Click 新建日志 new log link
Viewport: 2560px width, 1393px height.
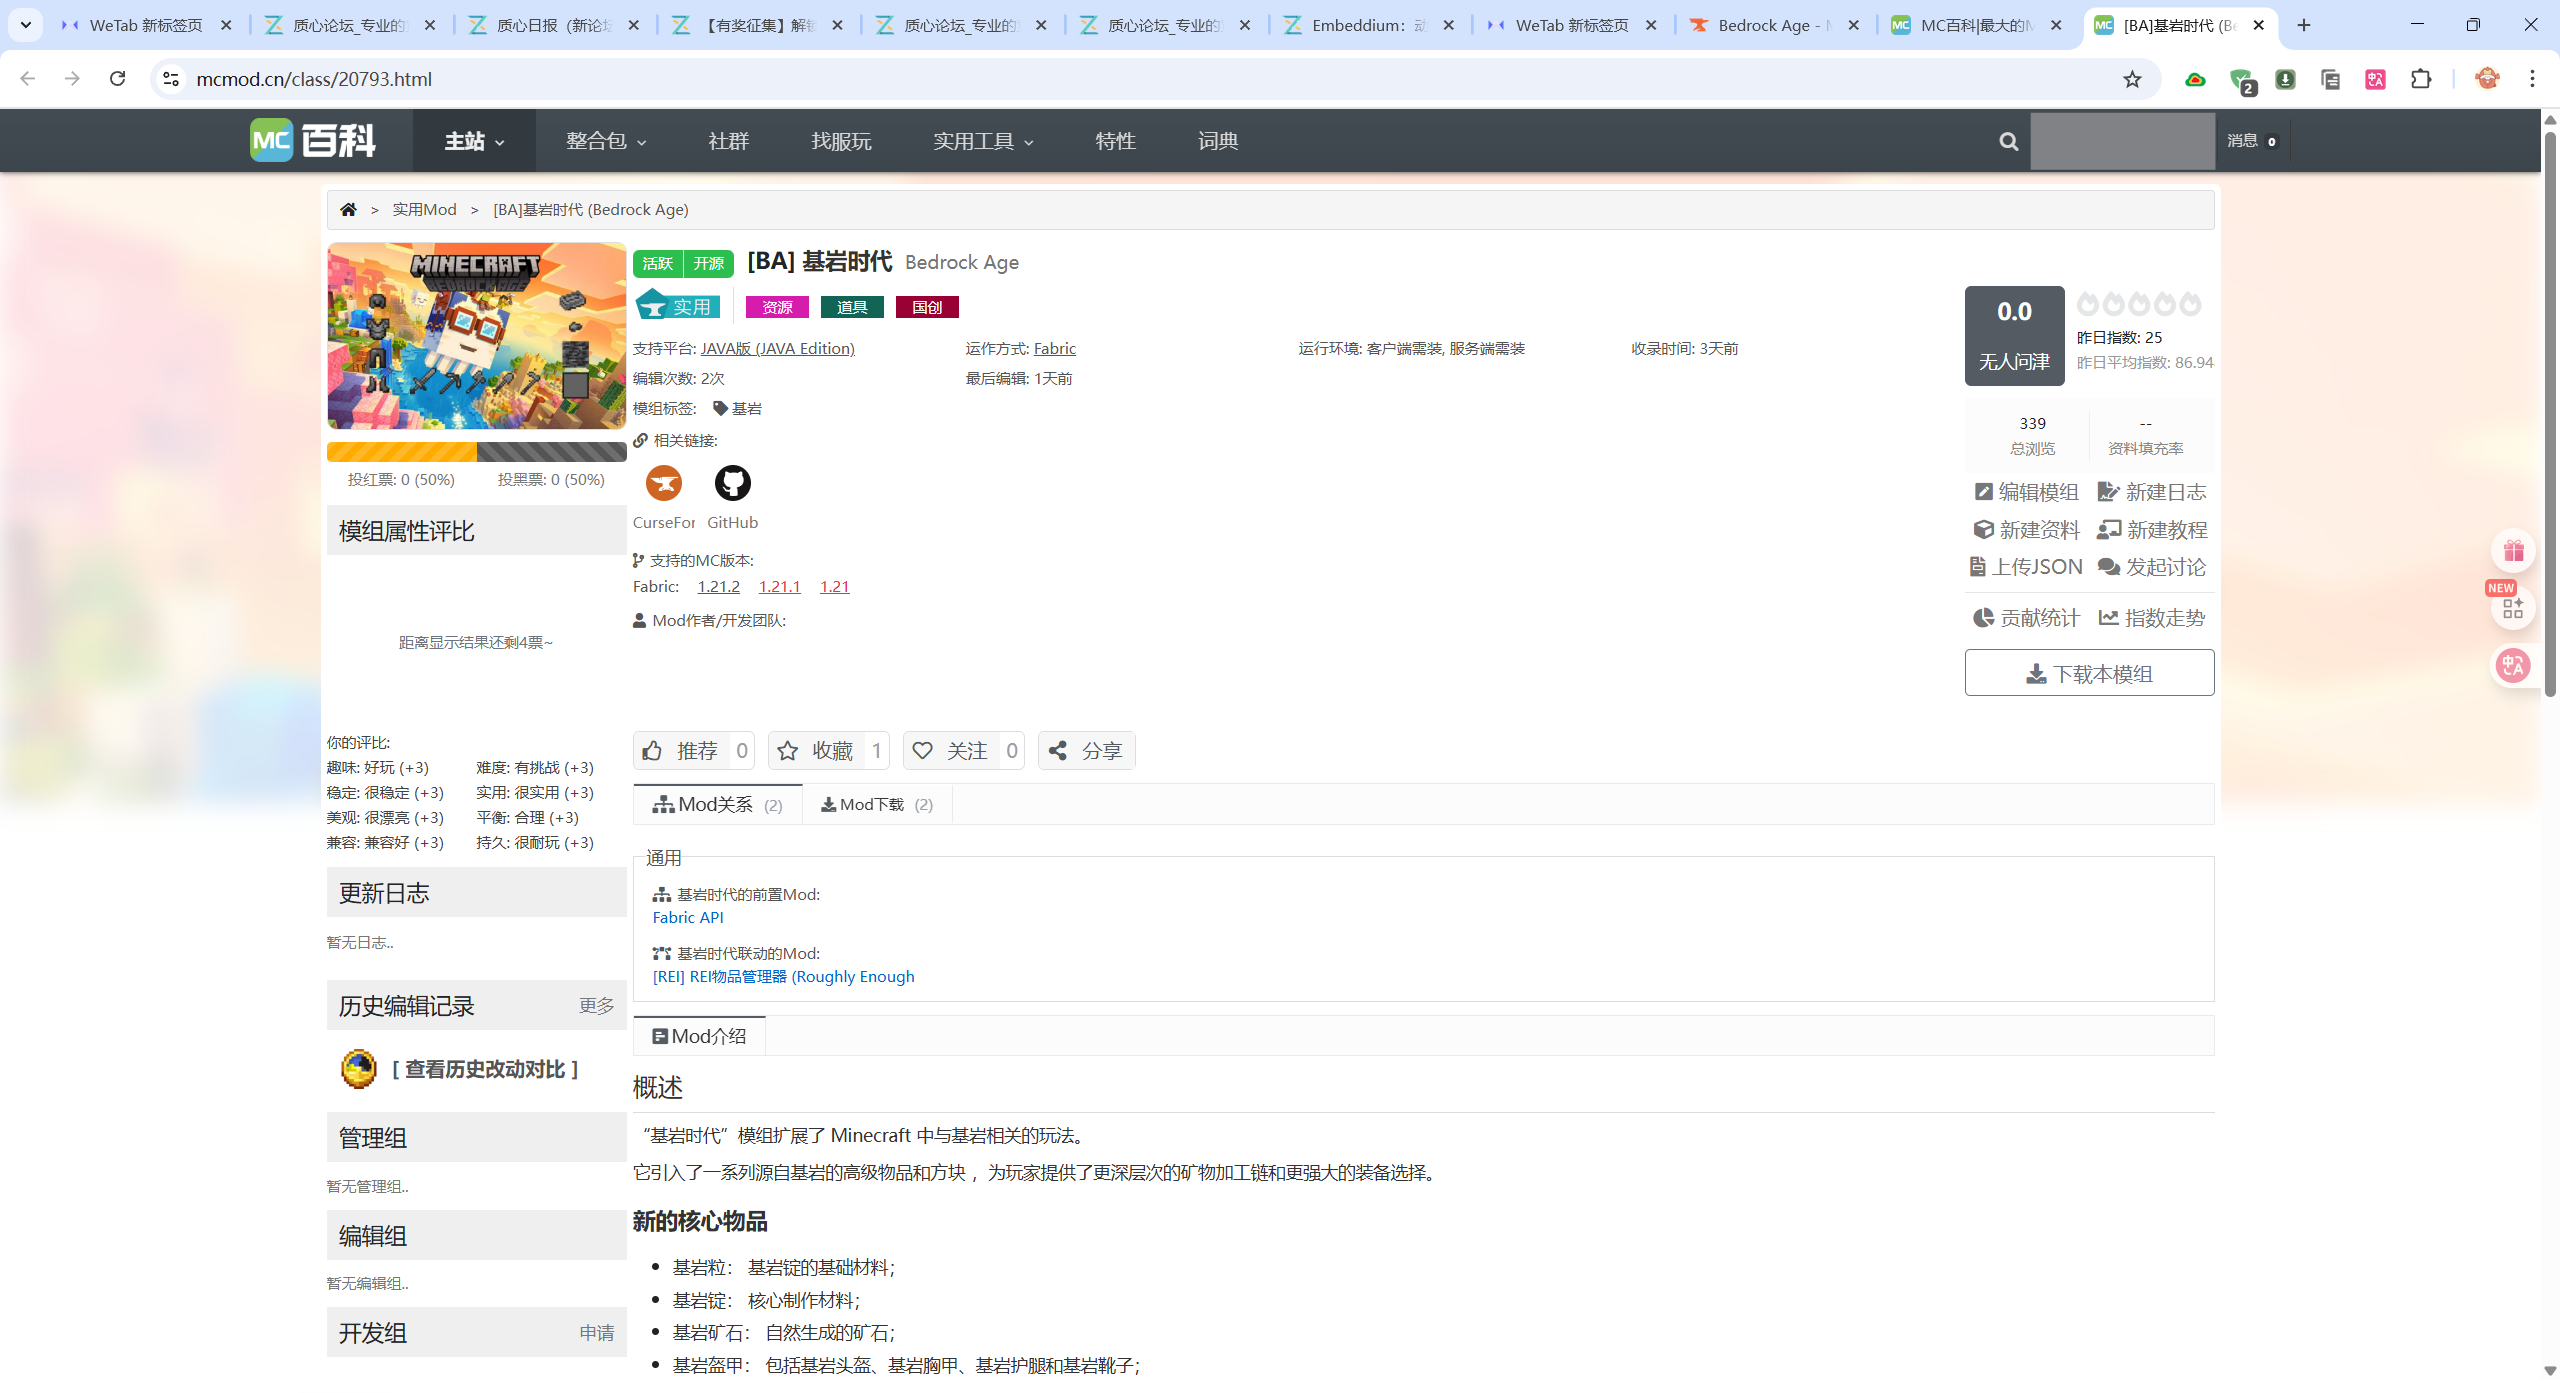tap(2152, 492)
